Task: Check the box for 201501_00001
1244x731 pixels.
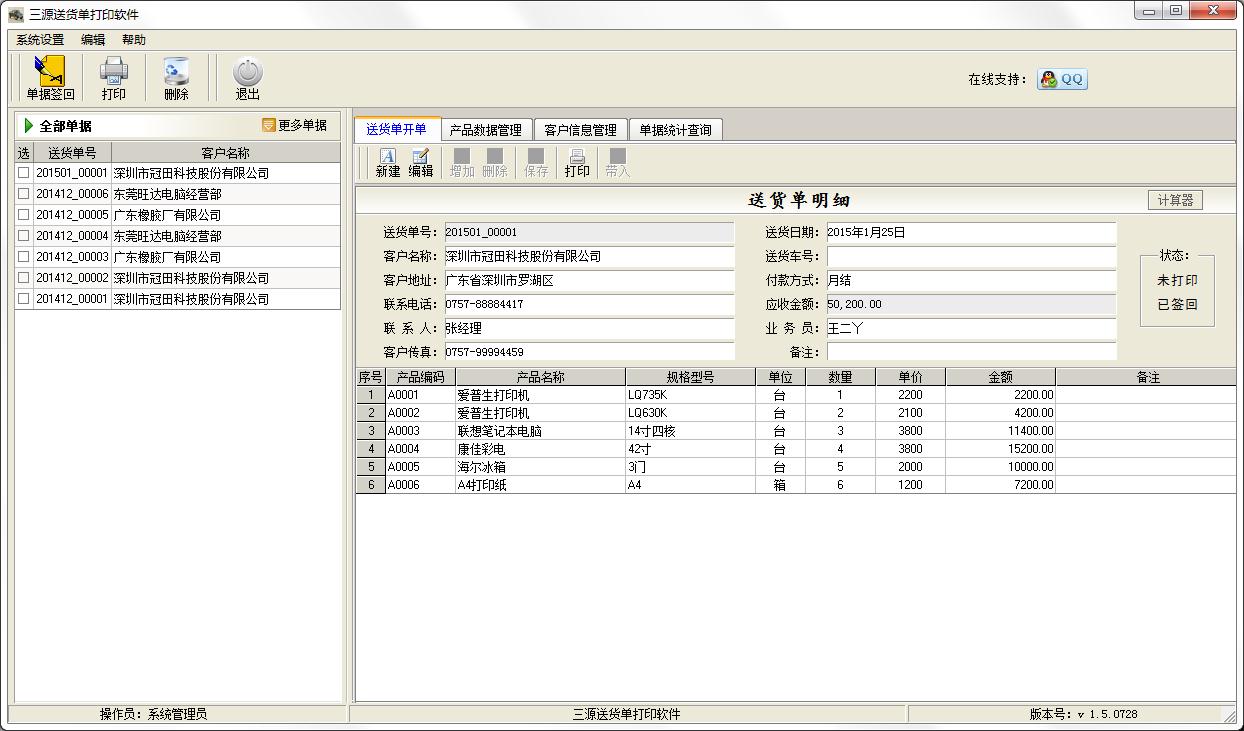Action: tap(24, 172)
